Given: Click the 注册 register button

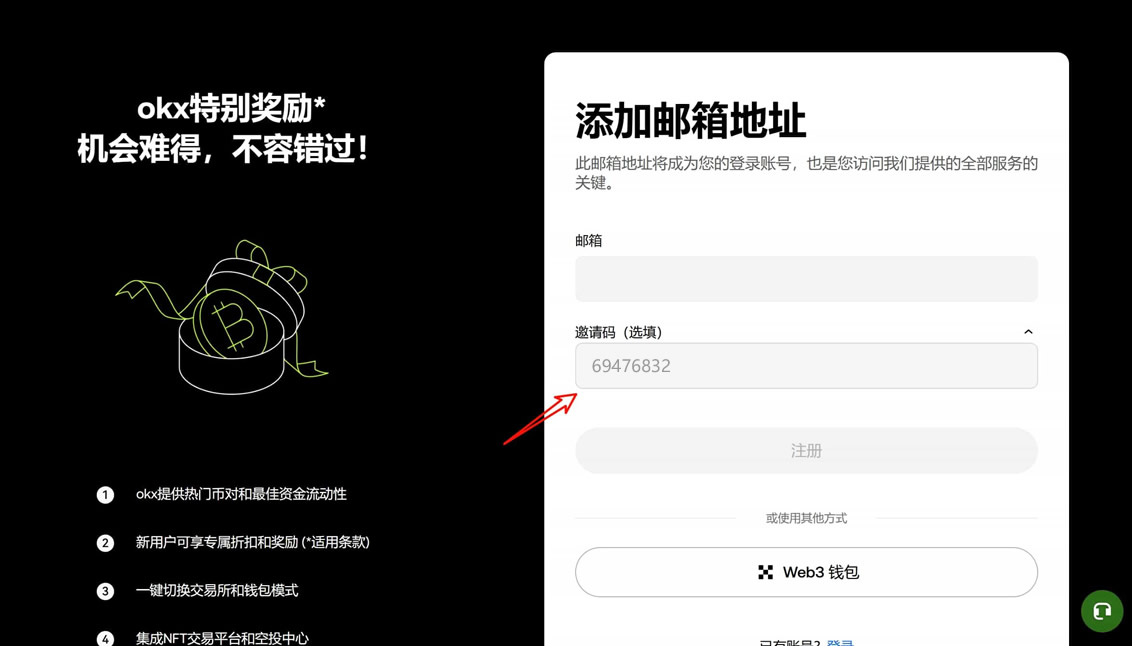Looking at the screenshot, I should [806, 450].
